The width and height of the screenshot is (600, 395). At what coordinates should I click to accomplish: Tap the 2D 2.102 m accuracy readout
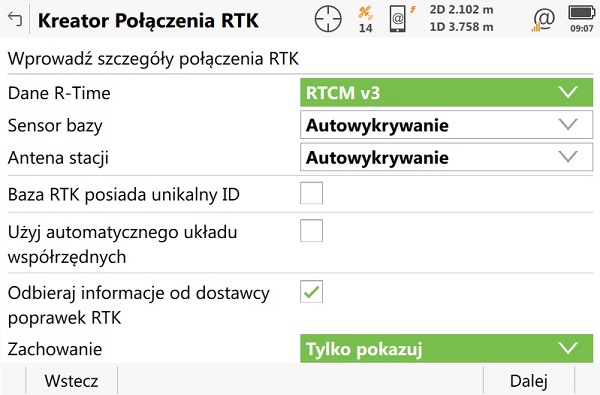461,10
